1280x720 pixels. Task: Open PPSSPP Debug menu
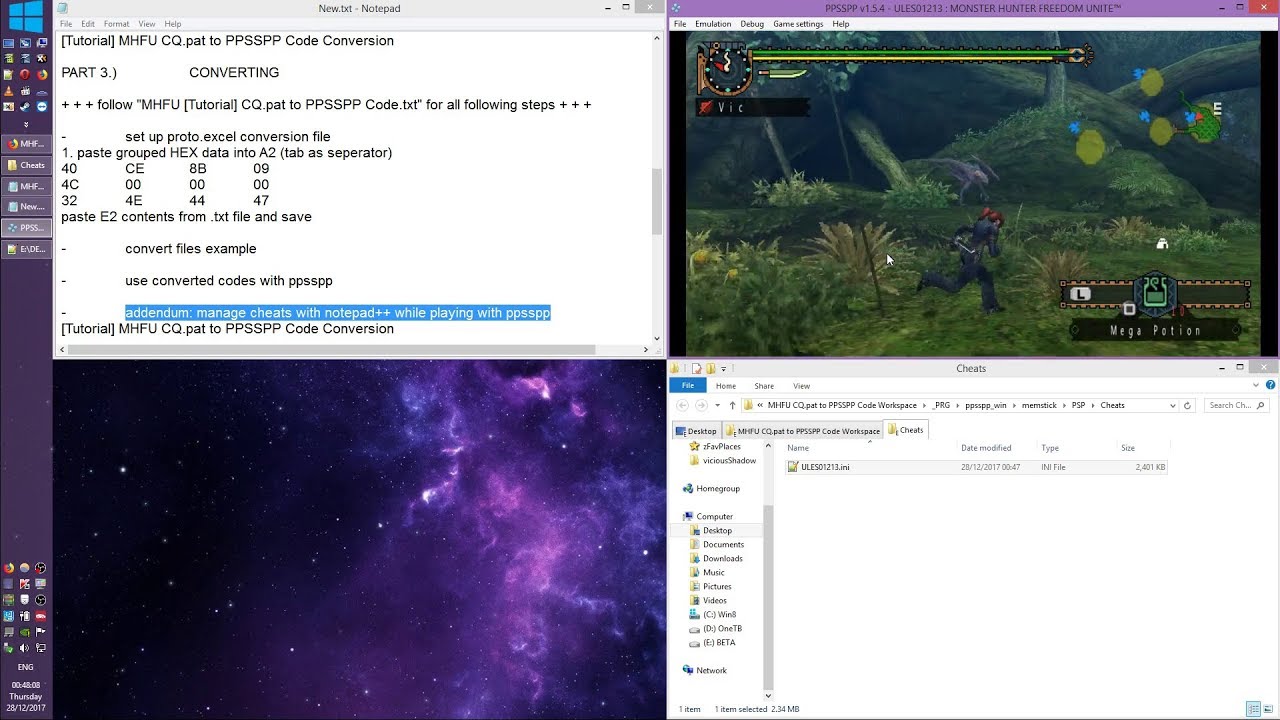click(752, 24)
